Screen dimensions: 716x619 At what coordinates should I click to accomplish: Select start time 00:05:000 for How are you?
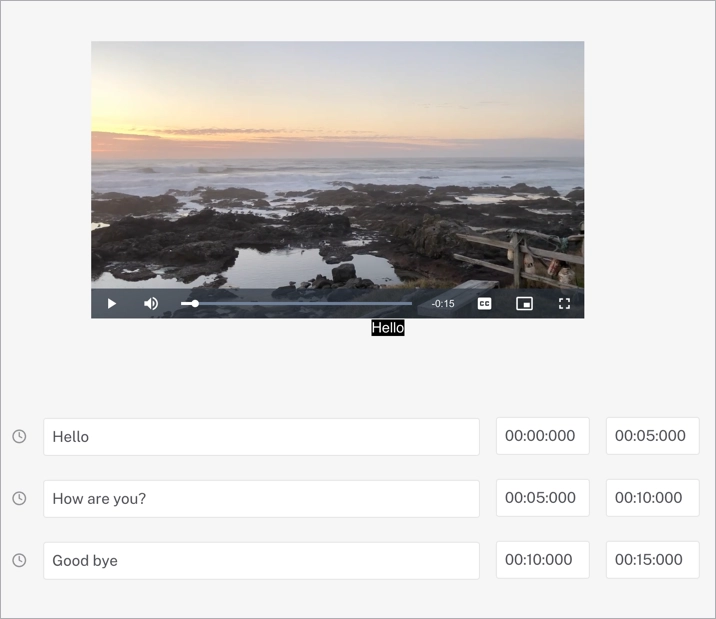tap(542, 498)
